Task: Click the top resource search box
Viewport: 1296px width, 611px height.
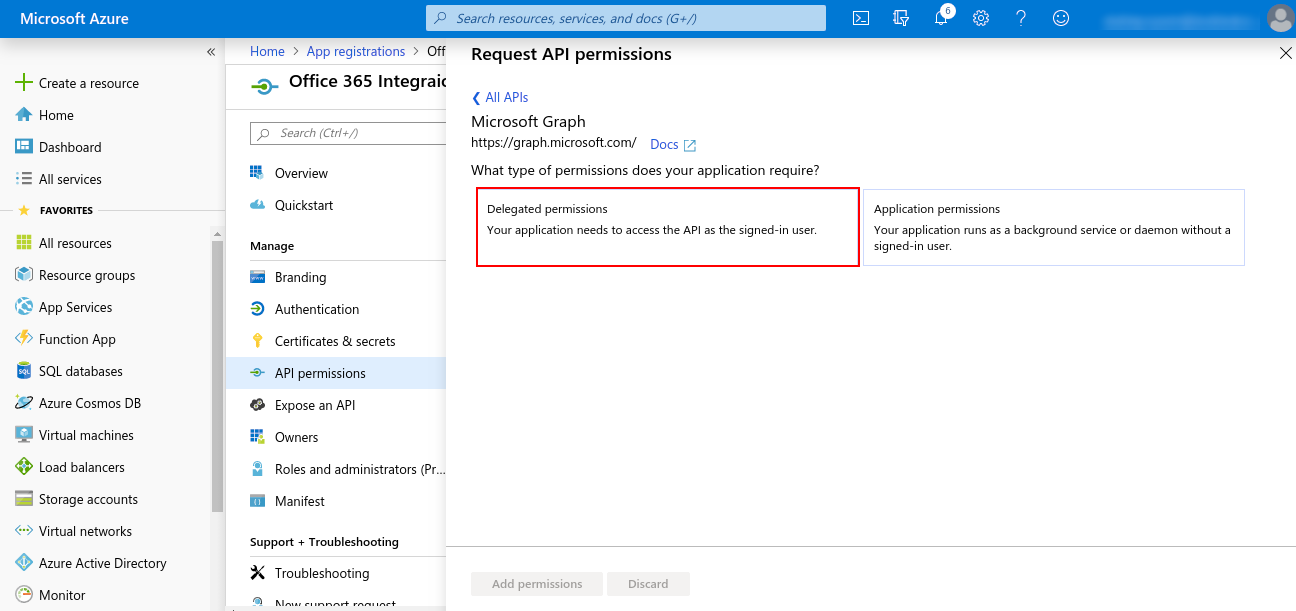Action: click(x=626, y=18)
